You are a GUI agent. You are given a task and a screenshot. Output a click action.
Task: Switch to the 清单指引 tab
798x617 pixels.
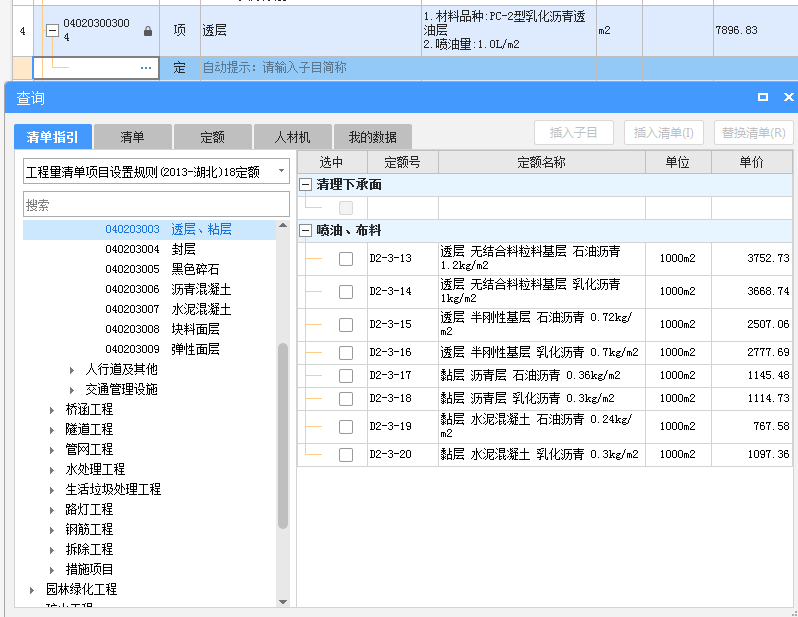coord(53,136)
